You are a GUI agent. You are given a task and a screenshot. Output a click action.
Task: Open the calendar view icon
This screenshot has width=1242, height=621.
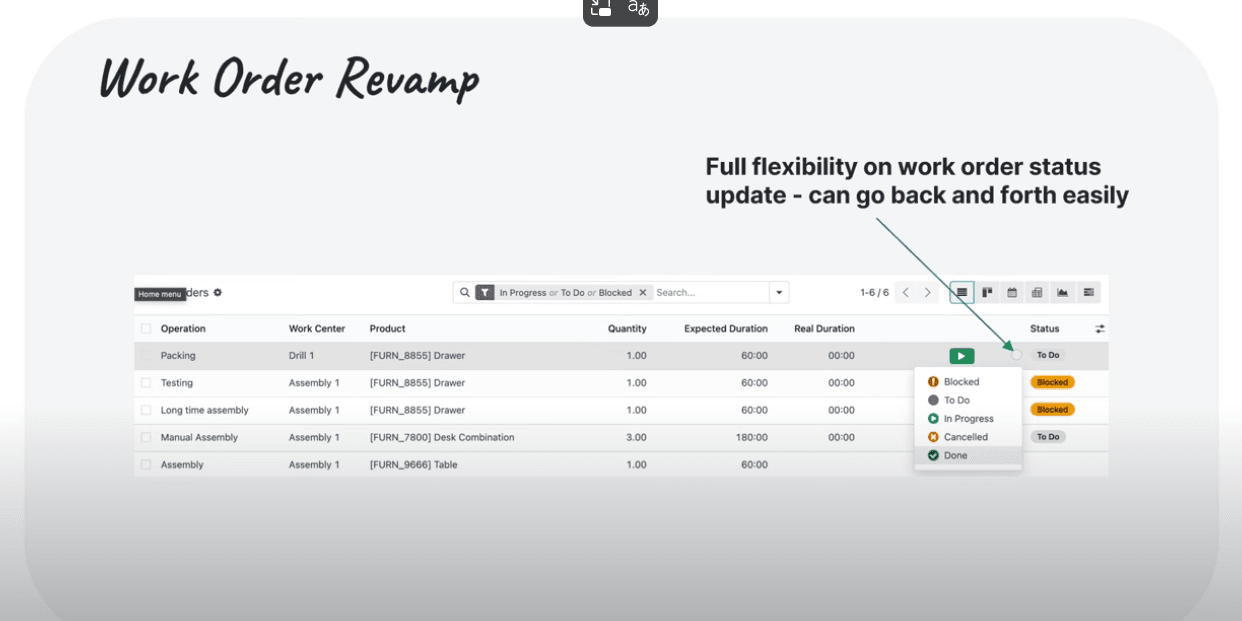point(1012,292)
